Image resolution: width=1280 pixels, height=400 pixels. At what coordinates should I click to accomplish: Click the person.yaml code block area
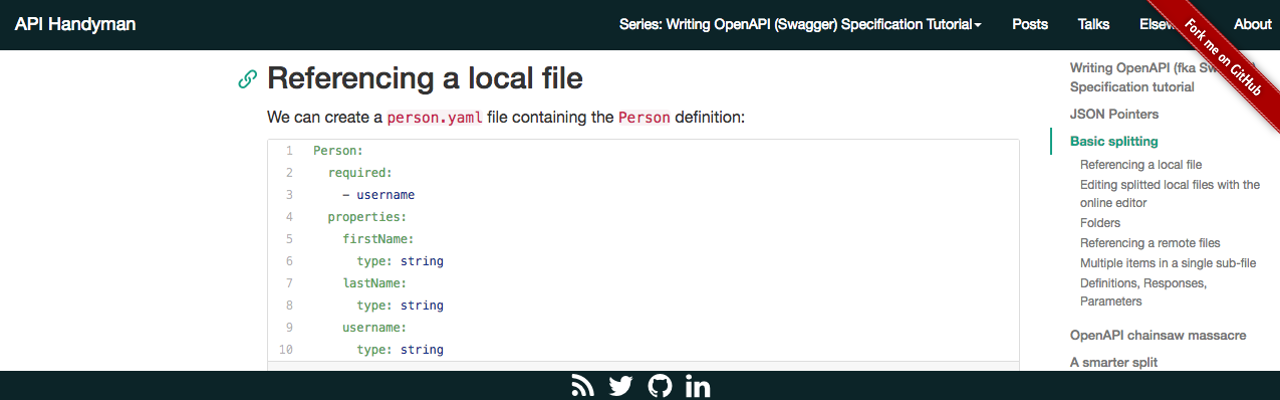click(643, 250)
